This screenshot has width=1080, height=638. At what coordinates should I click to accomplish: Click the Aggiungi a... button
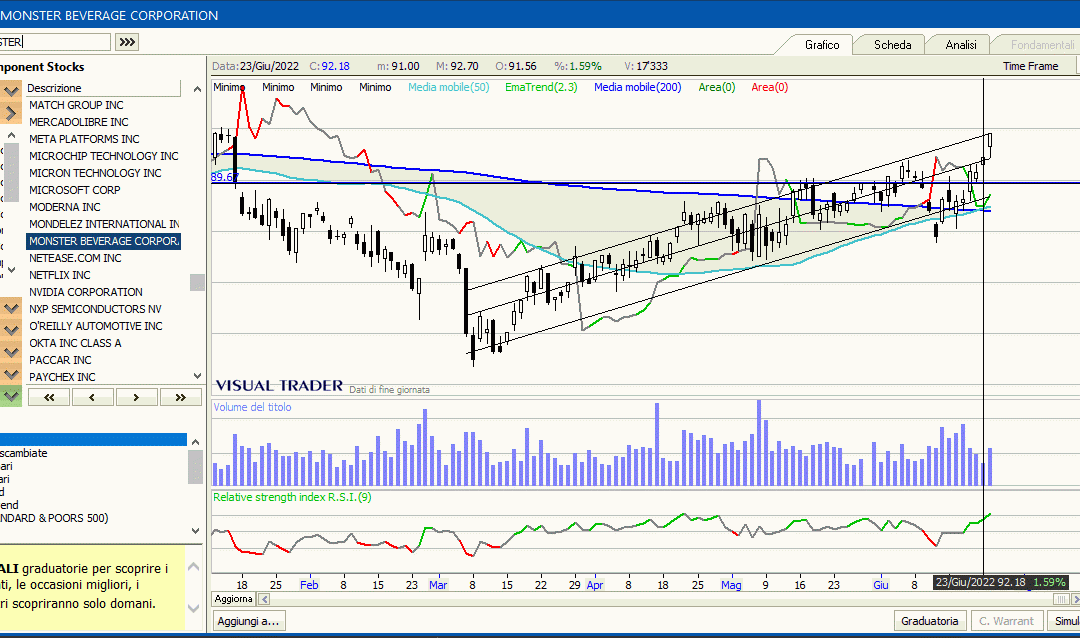tap(249, 621)
